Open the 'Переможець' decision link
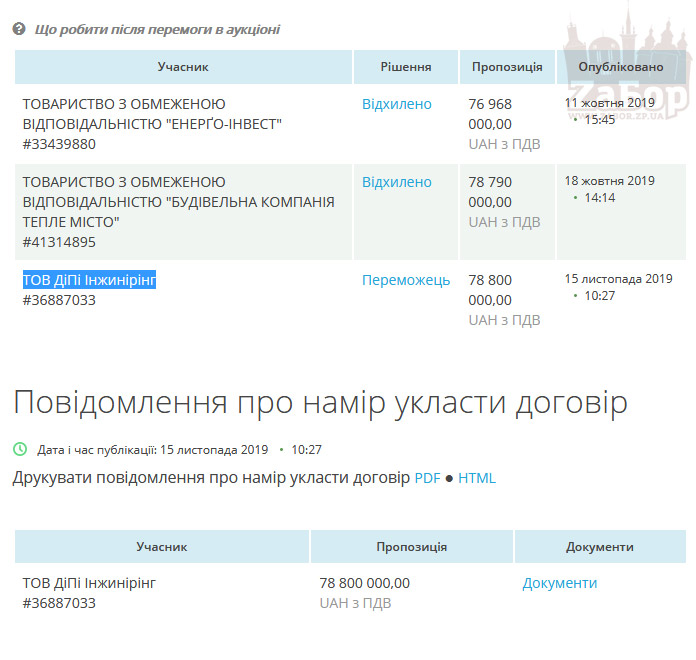The width and height of the screenshot is (696, 660). pos(405,280)
